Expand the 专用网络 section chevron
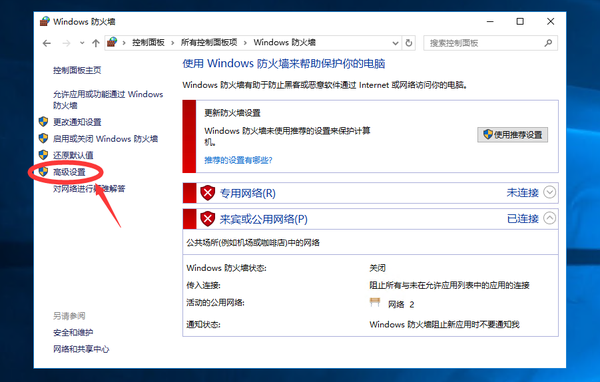The width and height of the screenshot is (600, 382). 549,192
